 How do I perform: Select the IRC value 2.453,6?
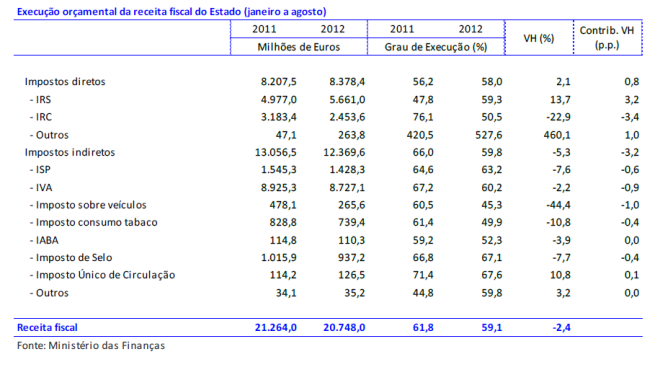347,117
